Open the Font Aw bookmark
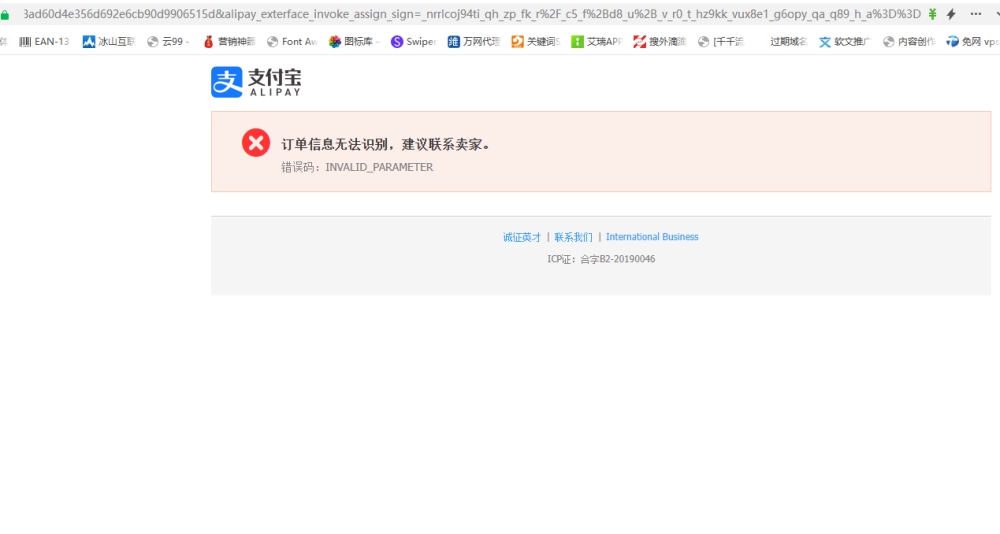This screenshot has width=1000, height=534. click(x=292, y=41)
